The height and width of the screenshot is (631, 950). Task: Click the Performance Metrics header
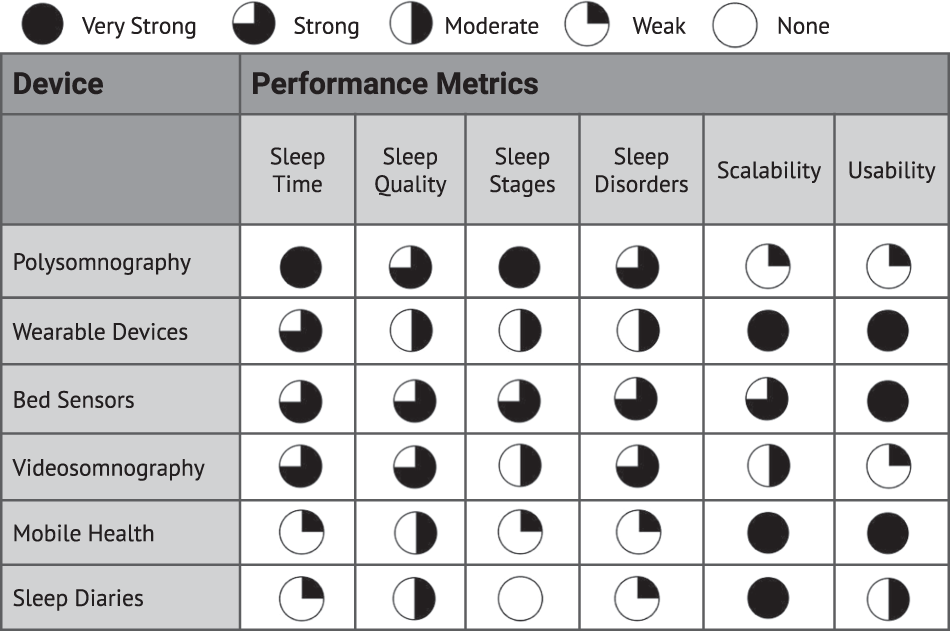pos(395,84)
